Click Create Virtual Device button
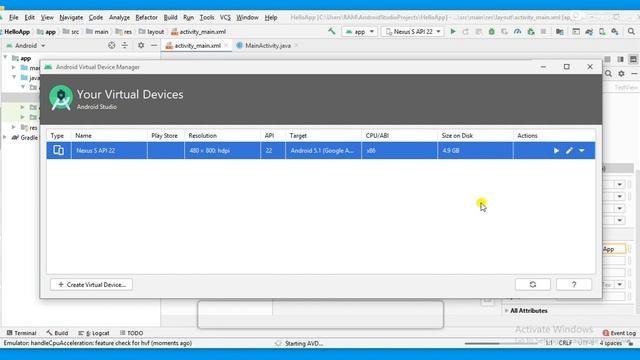The width and height of the screenshot is (640, 360). pos(91,284)
